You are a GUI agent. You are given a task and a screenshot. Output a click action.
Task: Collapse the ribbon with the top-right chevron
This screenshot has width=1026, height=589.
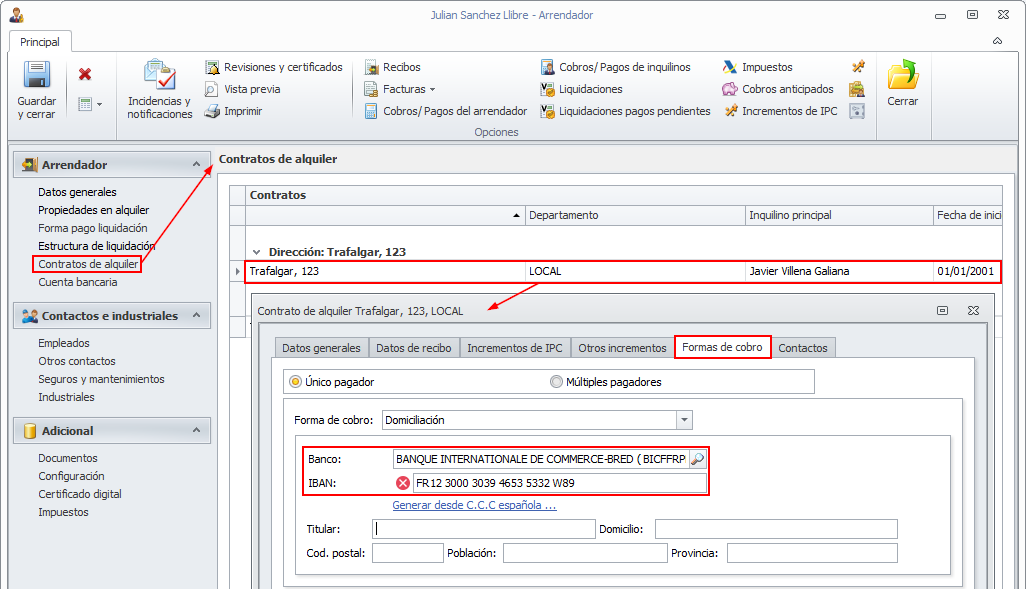pos(997,41)
